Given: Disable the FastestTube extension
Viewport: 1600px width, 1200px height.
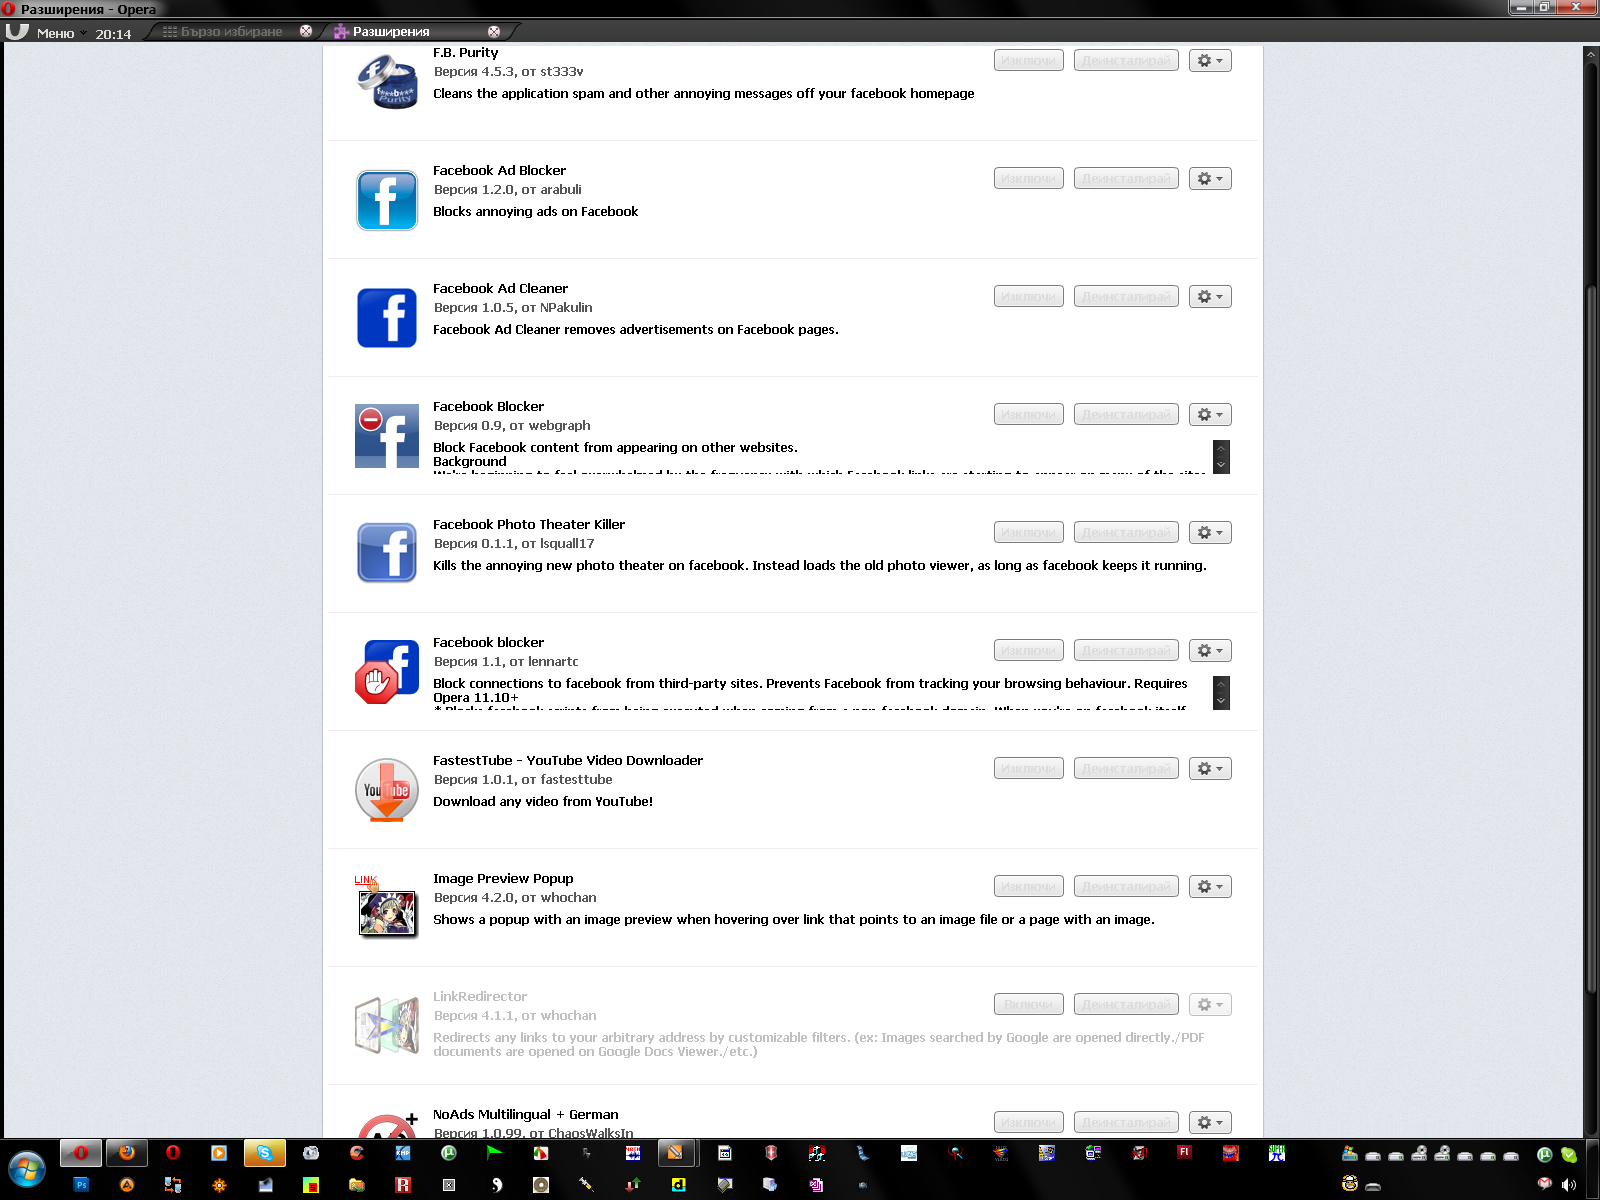Looking at the screenshot, I should coord(1029,769).
